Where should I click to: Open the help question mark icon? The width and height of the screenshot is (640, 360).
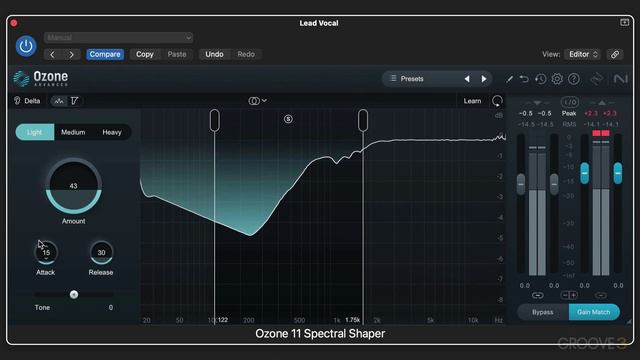[574, 79]
